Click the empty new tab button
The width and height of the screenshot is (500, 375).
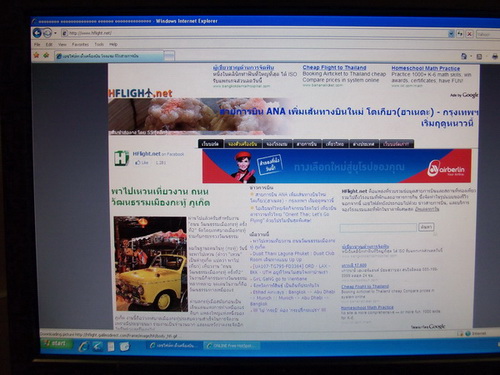(x=169, y=56)
